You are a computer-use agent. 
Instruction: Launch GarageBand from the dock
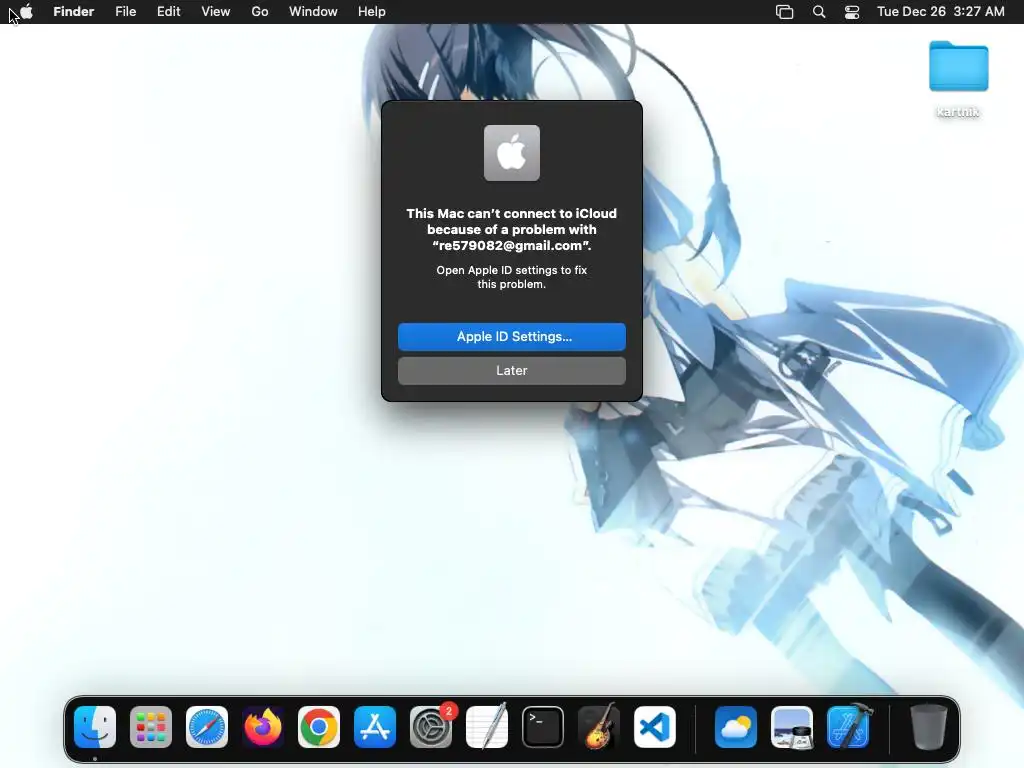(599, 727)
